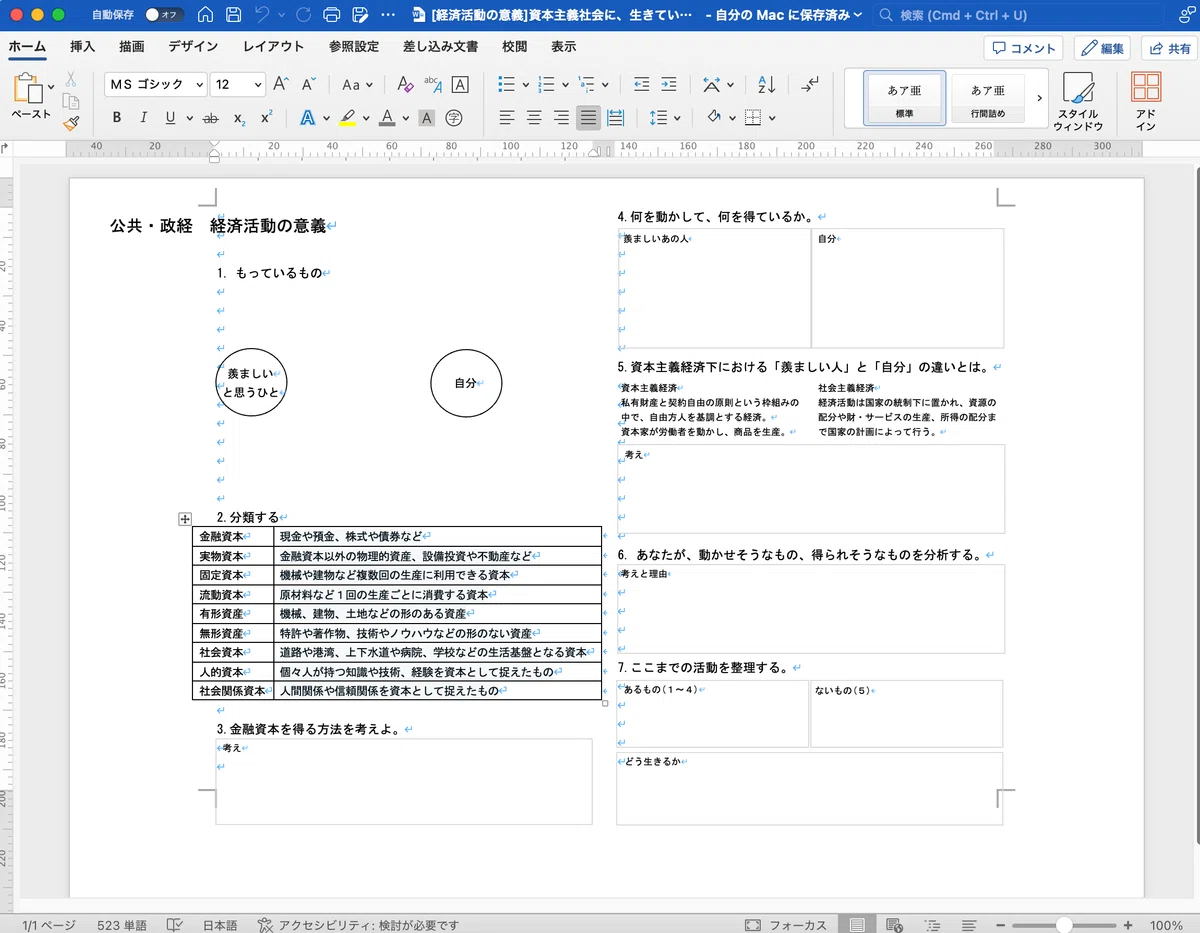Click the text highlight color button

[x=347, y=118]
